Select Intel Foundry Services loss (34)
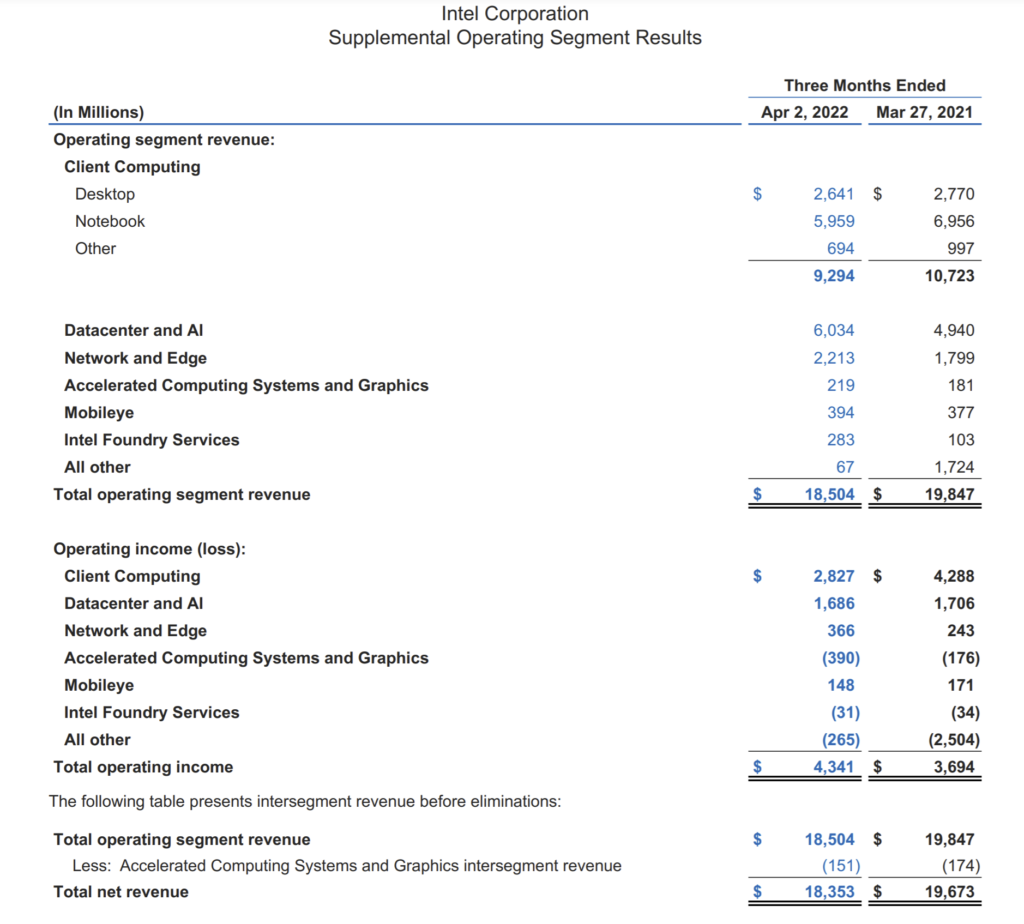The width and height of the screenshot is (1024, 924). [x=965, y=713]
